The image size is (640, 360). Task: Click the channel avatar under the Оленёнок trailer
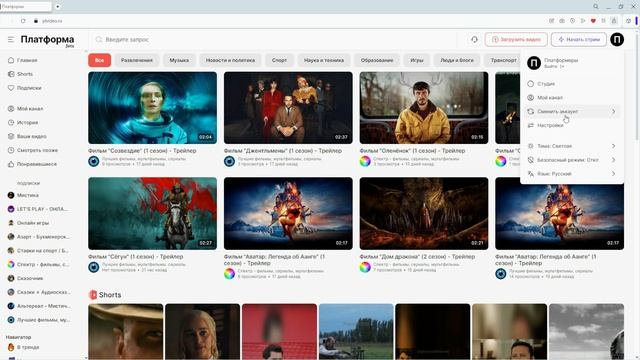(365, 161)
